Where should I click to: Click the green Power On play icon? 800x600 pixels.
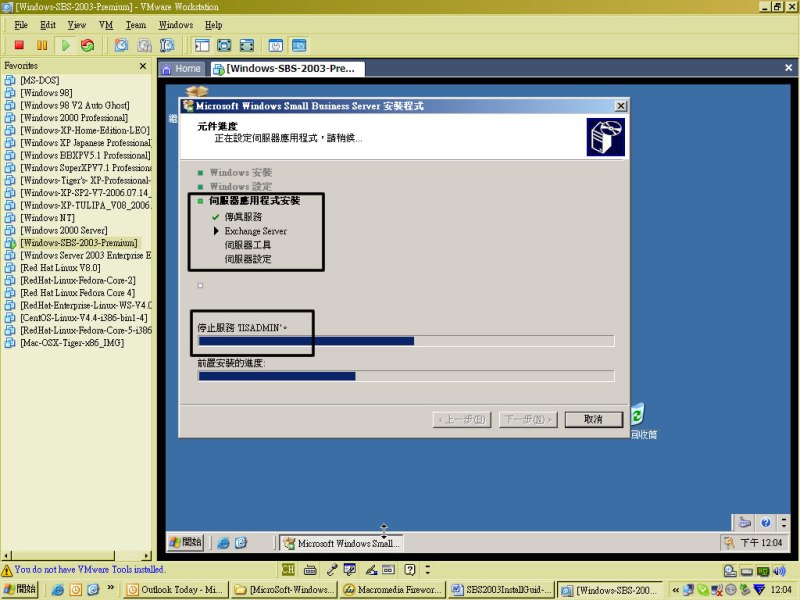(65, 45)
